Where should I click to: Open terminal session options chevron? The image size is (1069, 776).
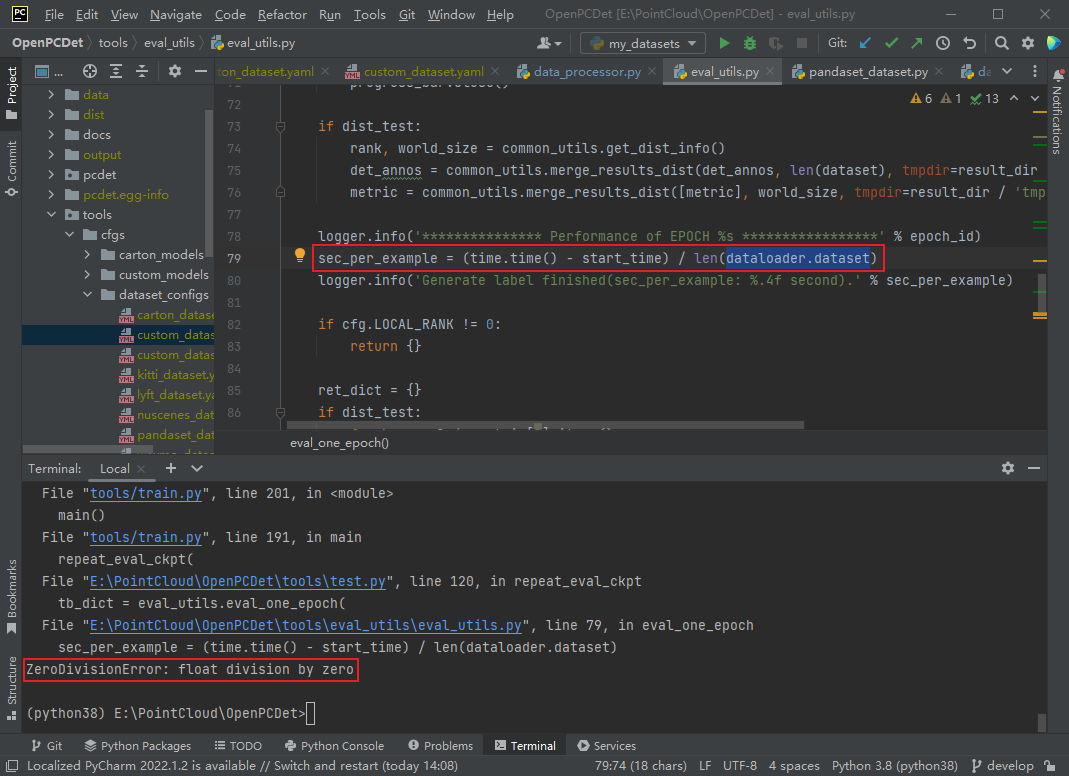[197, 468]
